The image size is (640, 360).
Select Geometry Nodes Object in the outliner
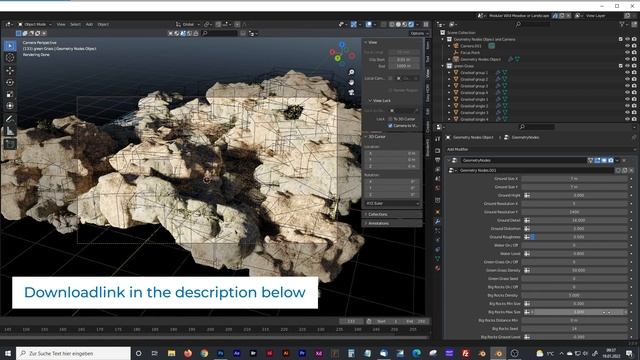coord(480,59)
